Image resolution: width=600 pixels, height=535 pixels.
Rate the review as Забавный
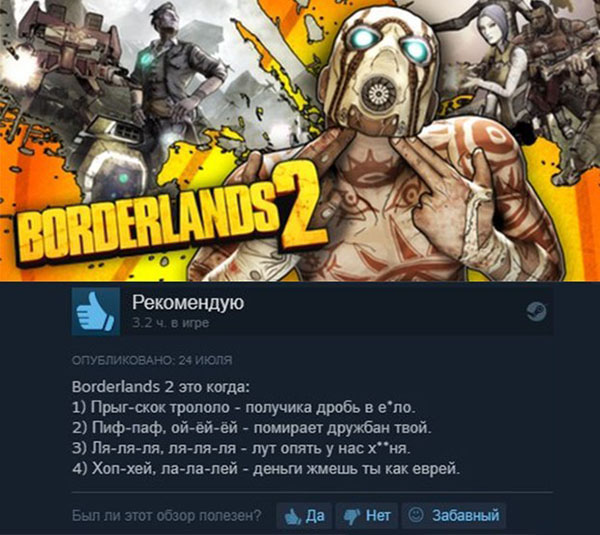[454, 516]
